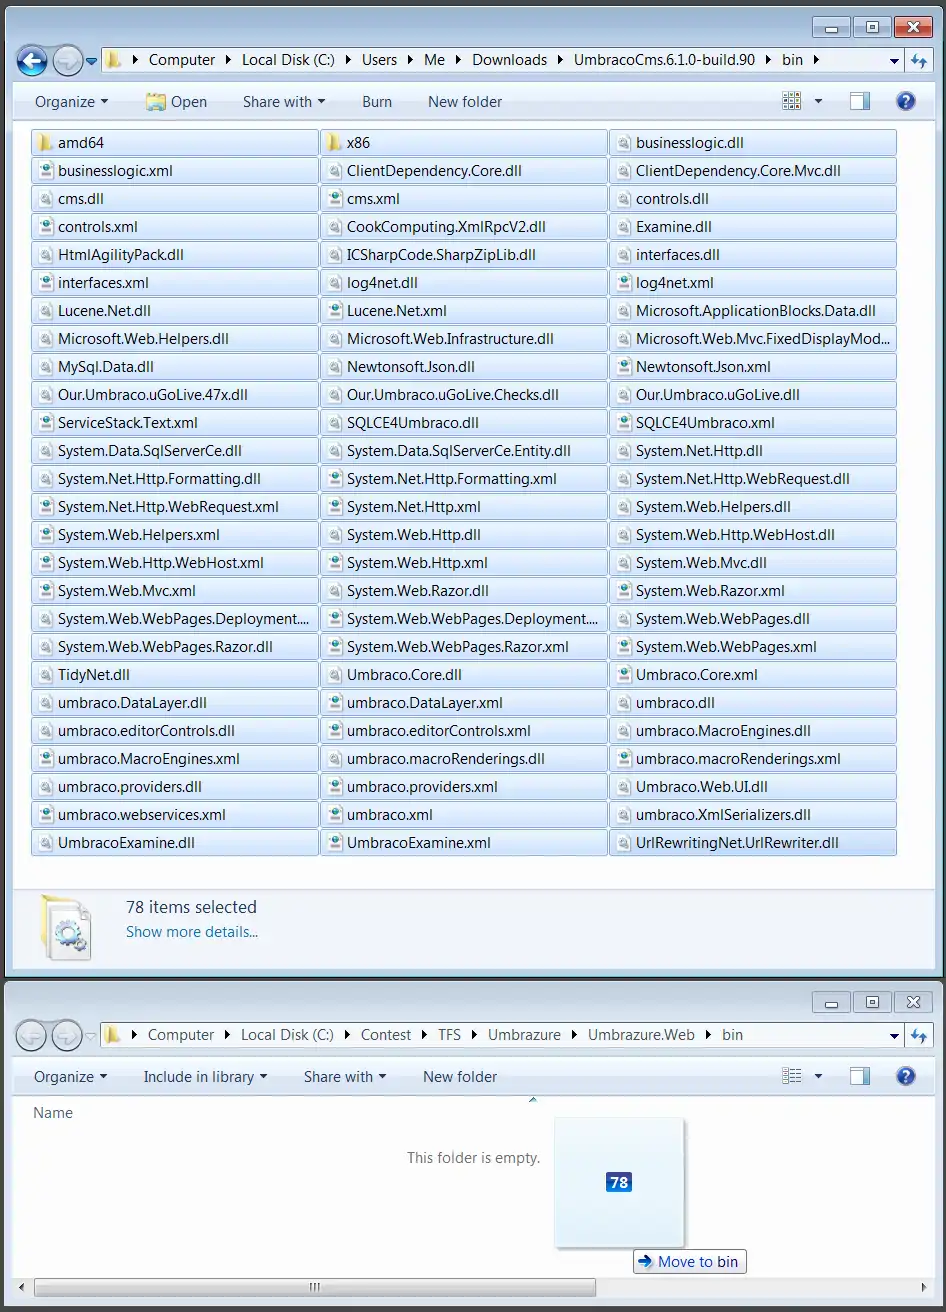This screenshot has height=1312, width=946.
Task: Select MySql.Data.dll file
Action: [x=175, y=367]
